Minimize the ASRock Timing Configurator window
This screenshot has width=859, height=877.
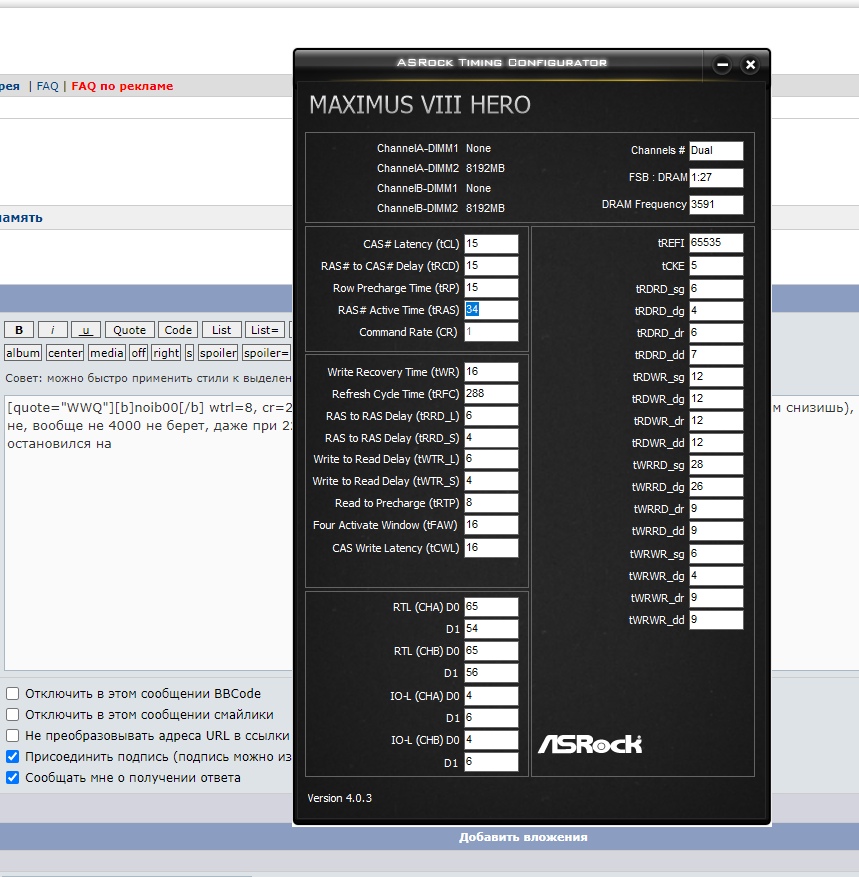[x=722, y=65]
